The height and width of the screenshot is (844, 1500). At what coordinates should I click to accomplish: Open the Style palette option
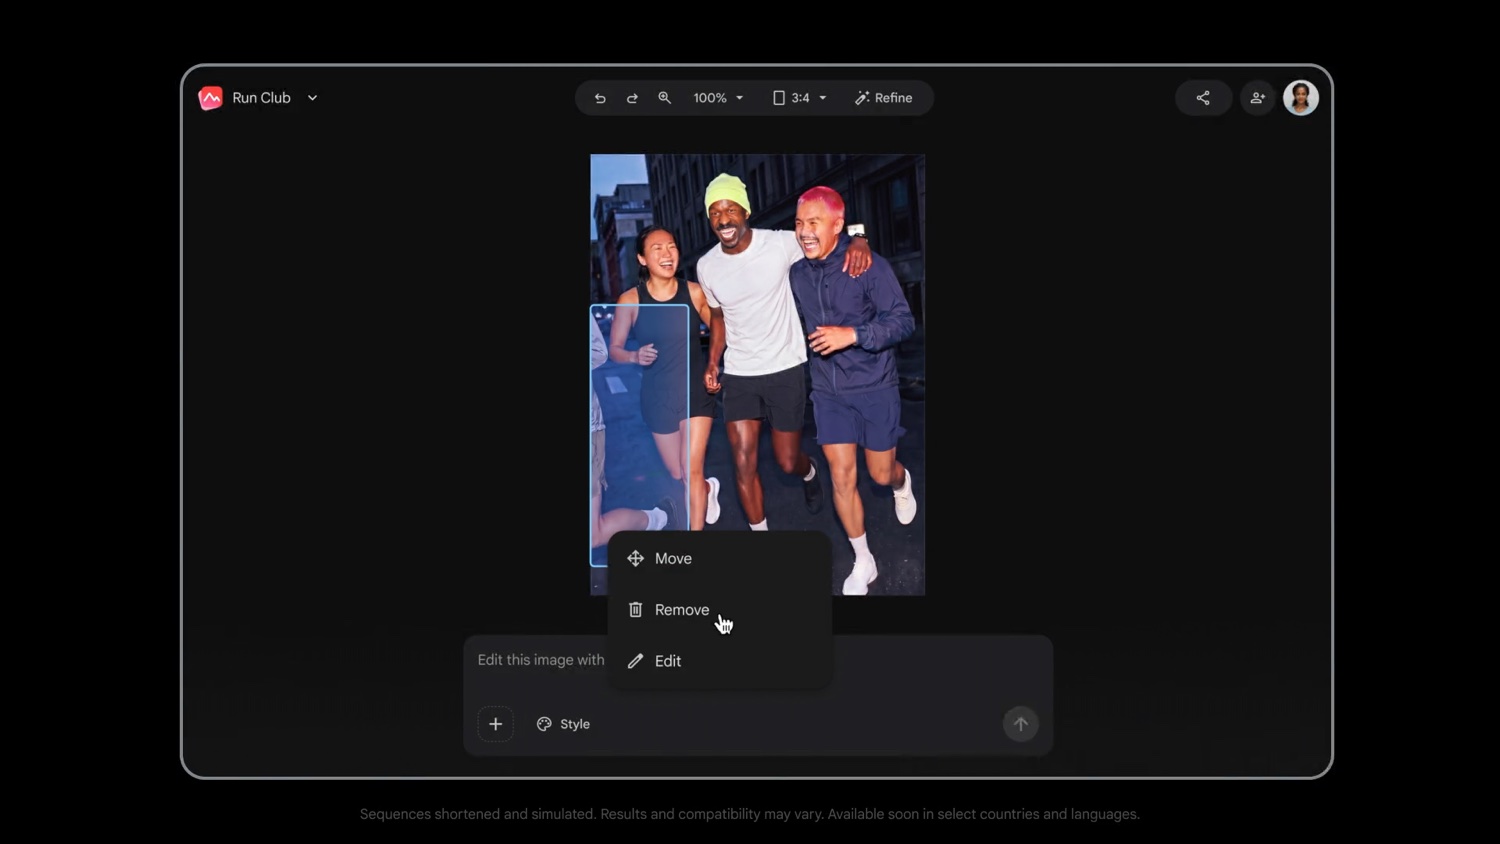(x=563, y=724)
